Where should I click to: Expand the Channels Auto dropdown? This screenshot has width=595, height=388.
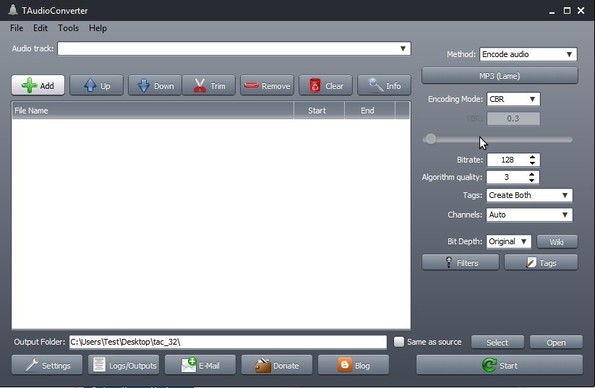click(529, 215)
